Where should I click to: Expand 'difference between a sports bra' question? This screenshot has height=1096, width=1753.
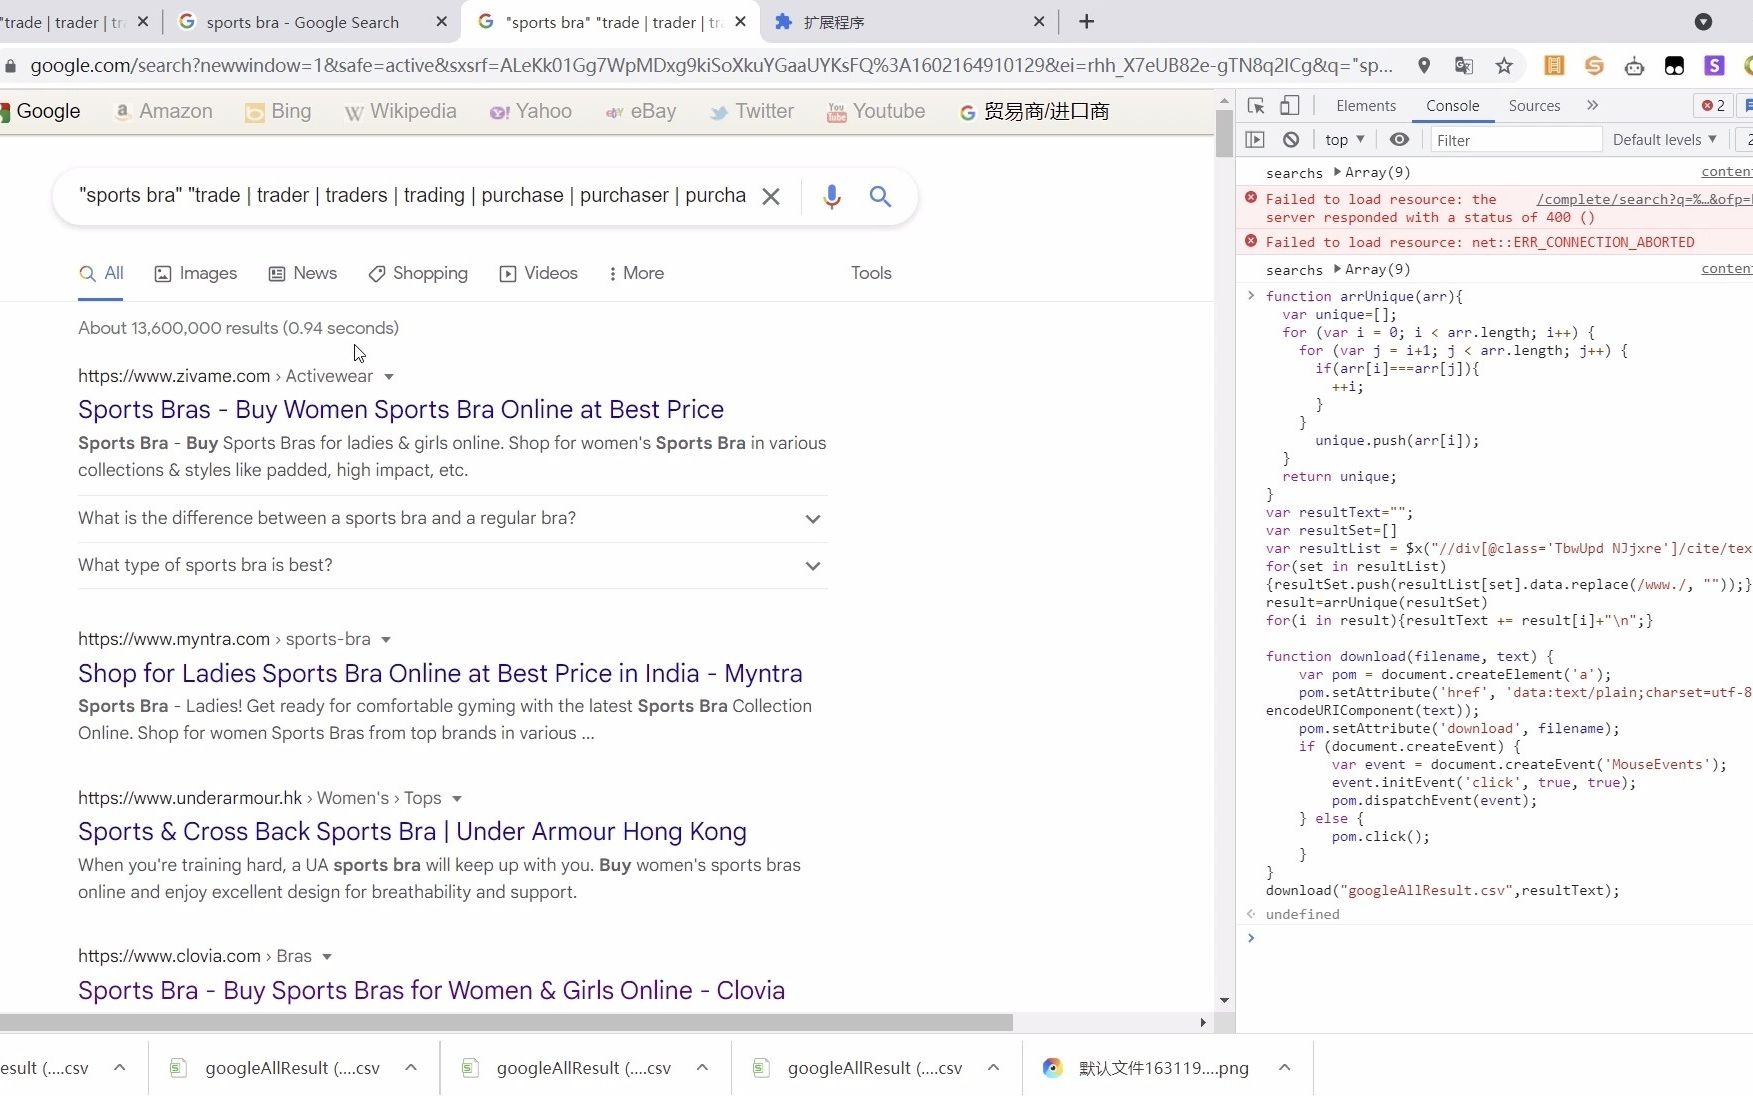[453, 518]
